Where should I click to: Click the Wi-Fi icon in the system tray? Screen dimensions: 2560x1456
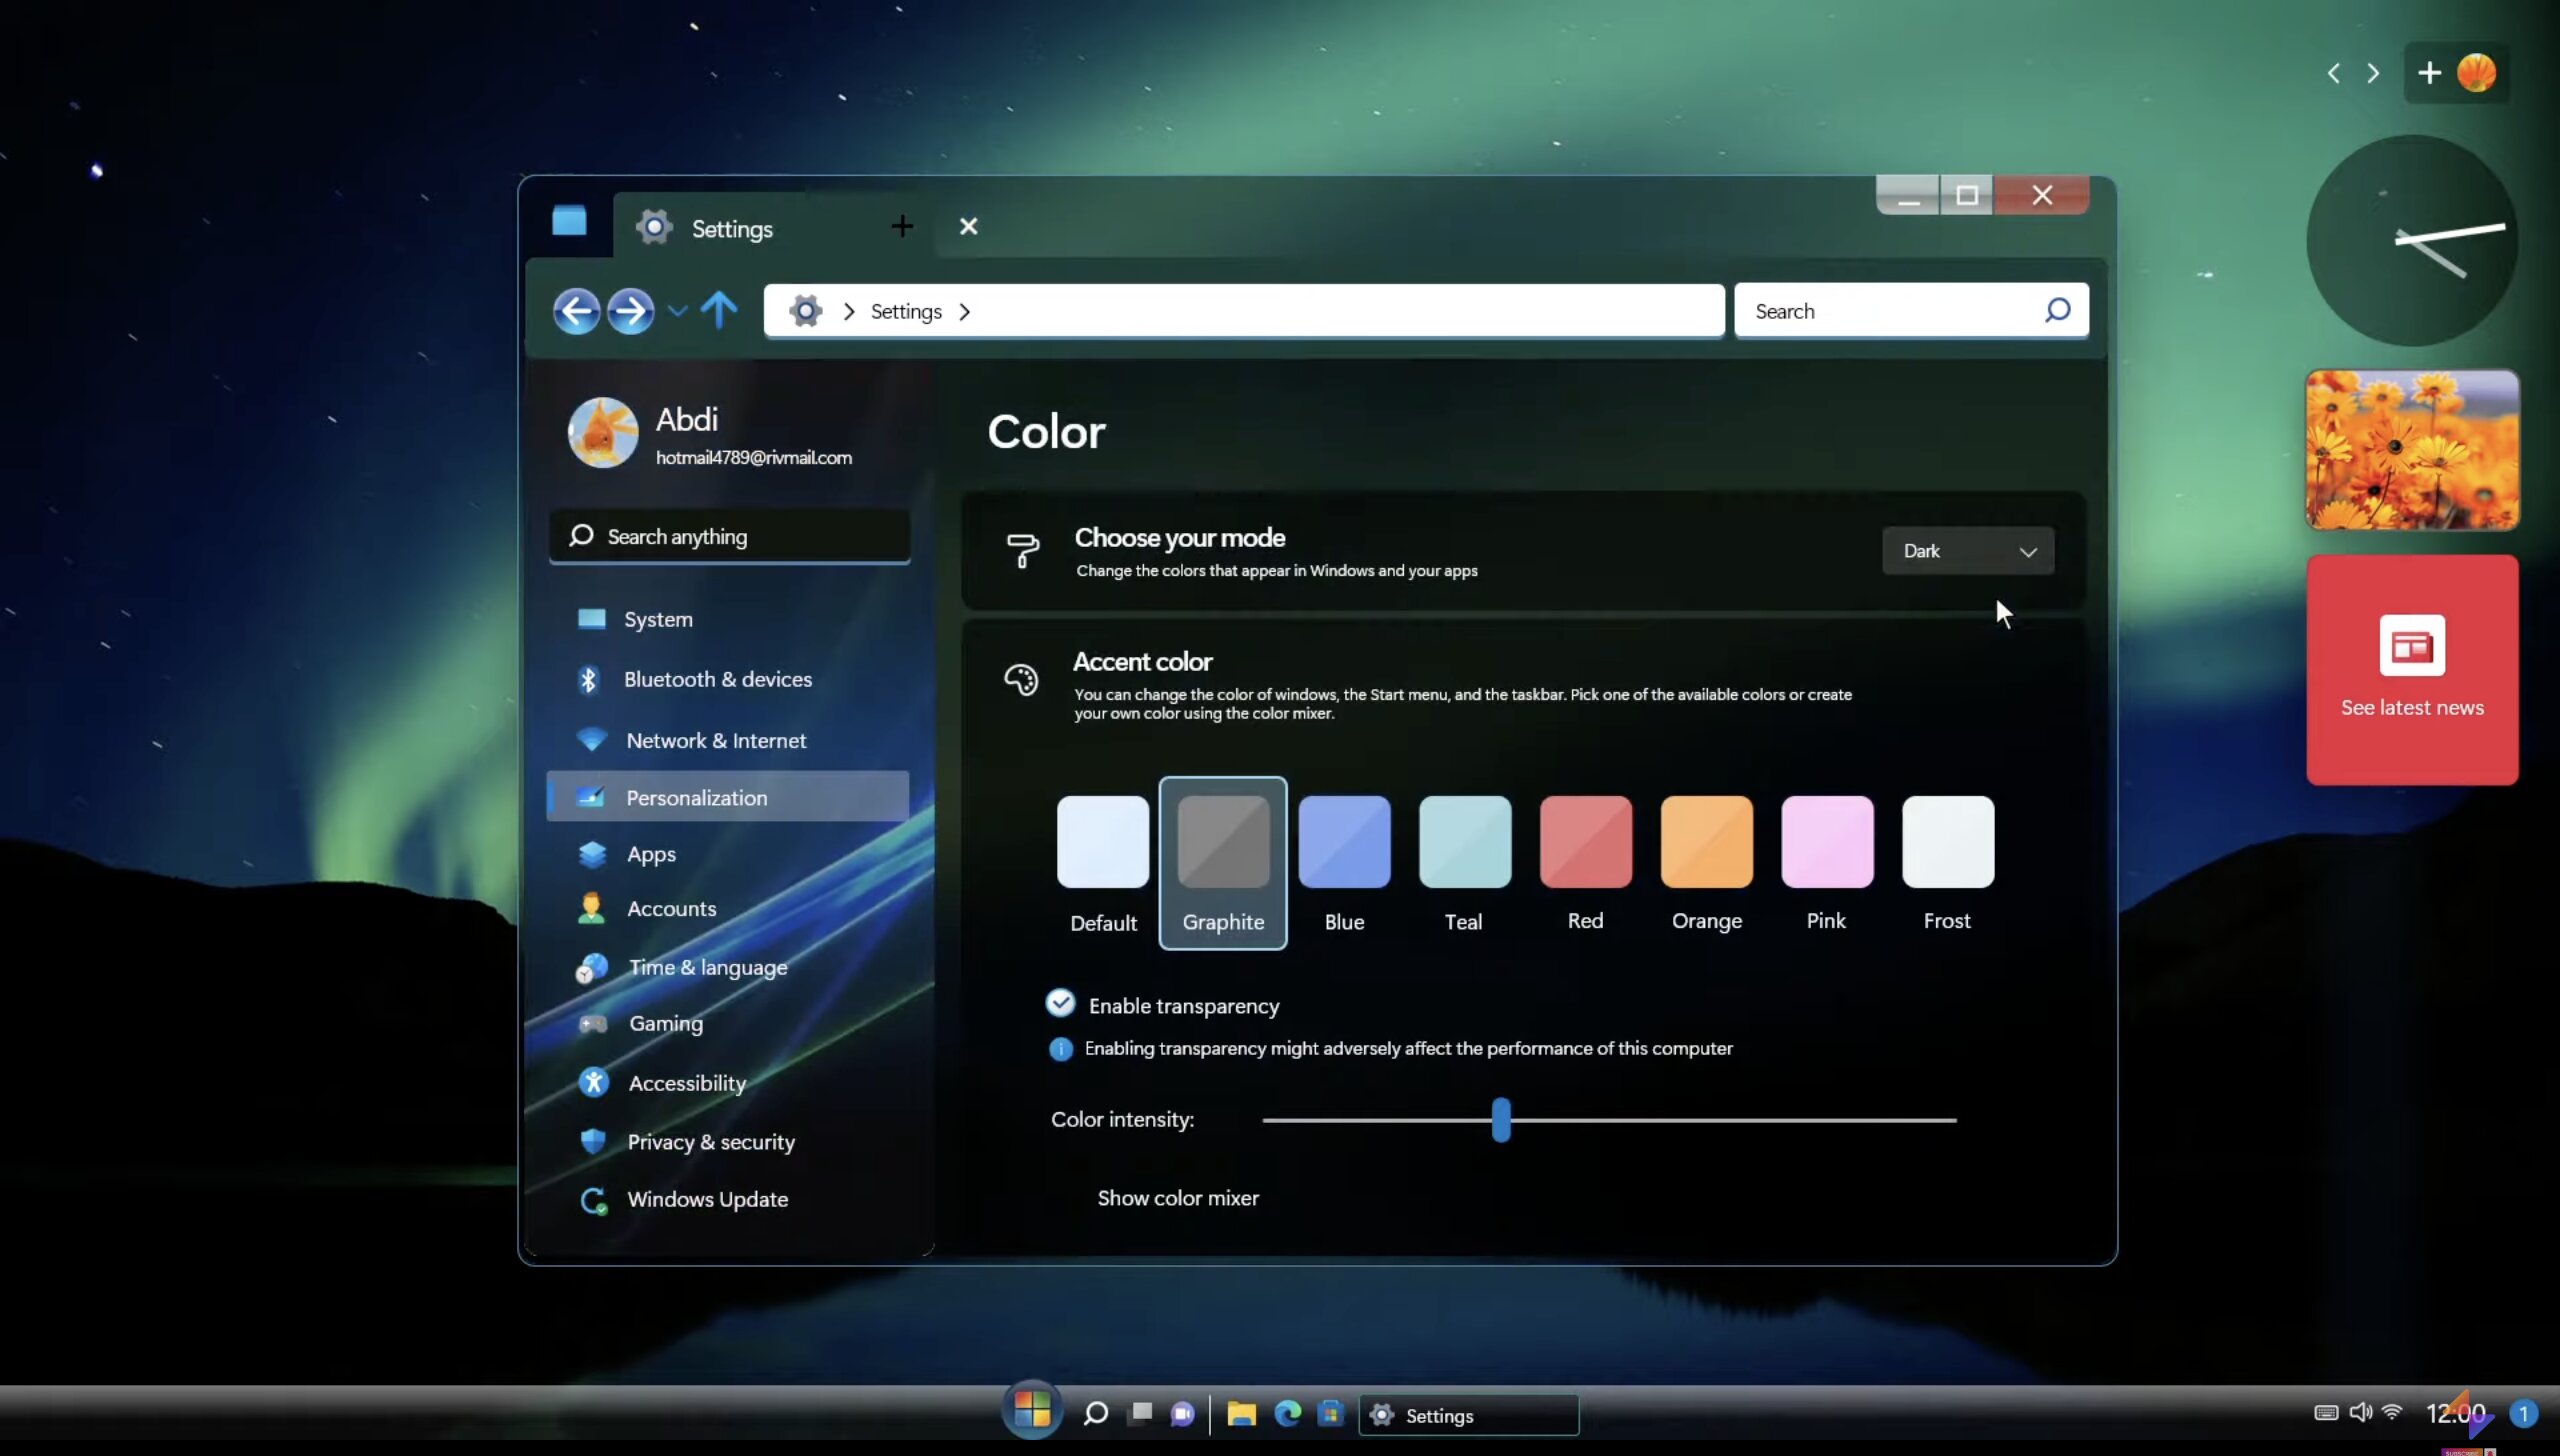click(2392, 1412)
